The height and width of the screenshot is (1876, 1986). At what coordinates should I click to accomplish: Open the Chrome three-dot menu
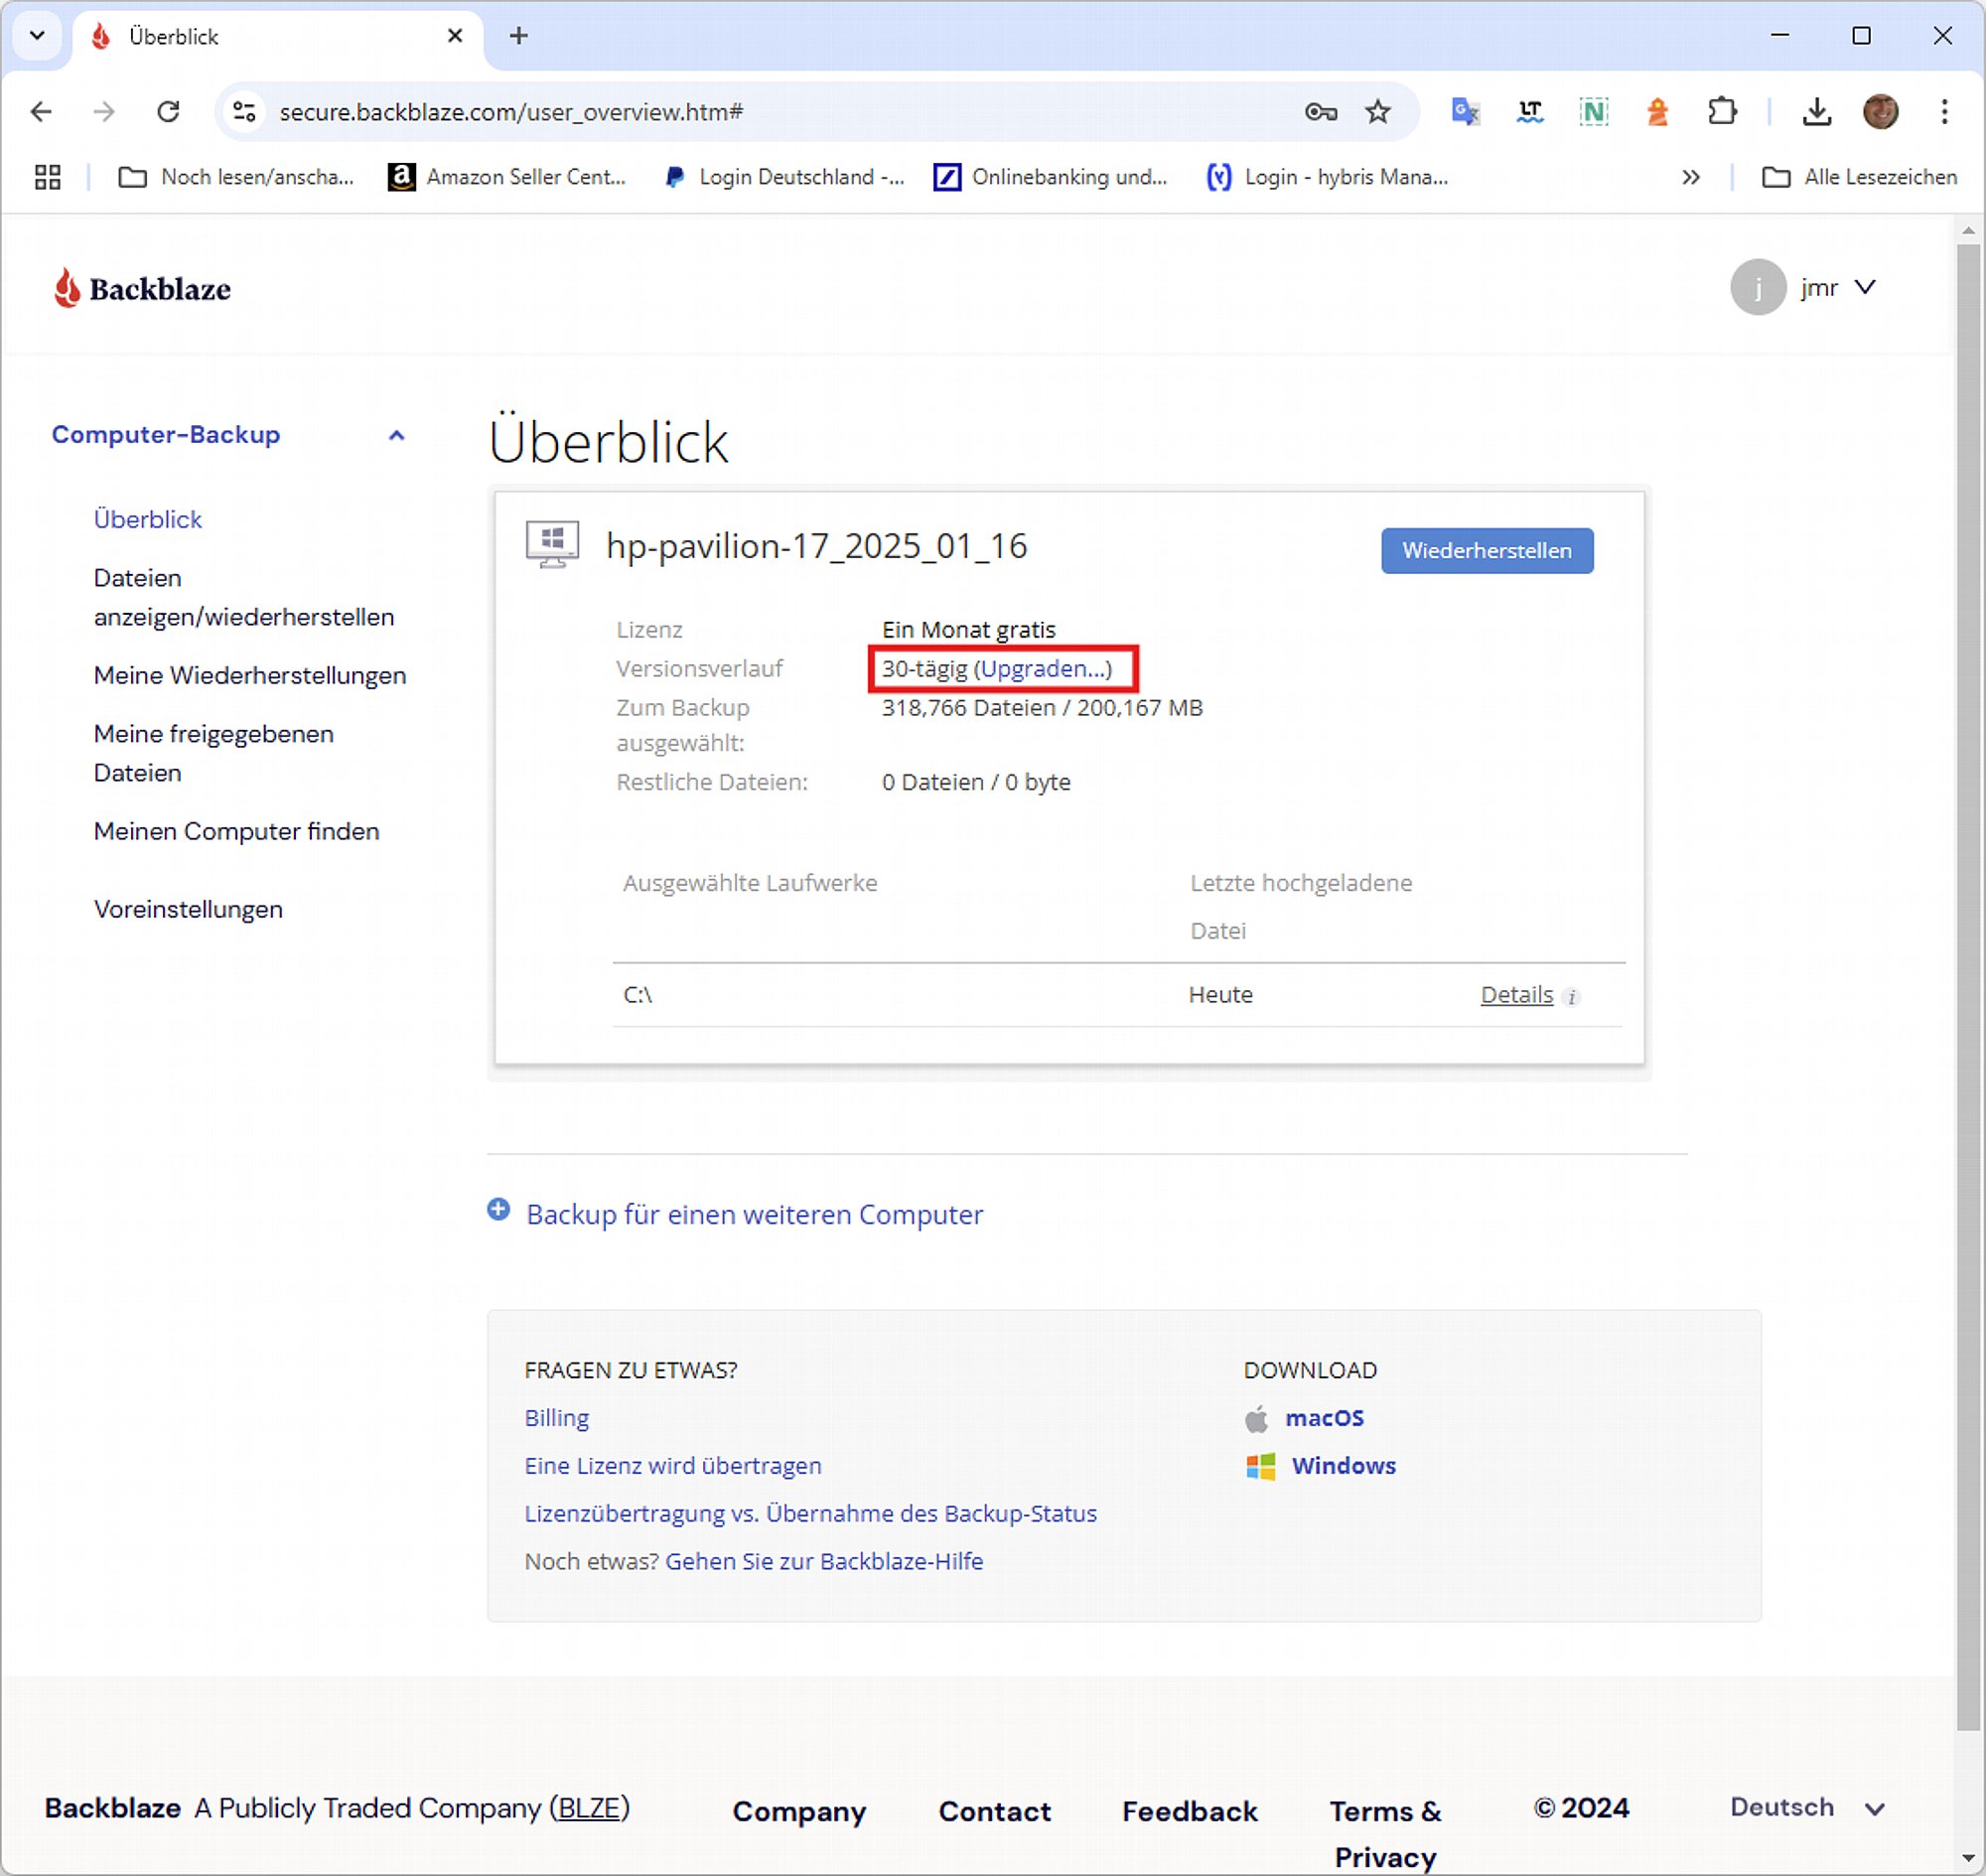1944,111
